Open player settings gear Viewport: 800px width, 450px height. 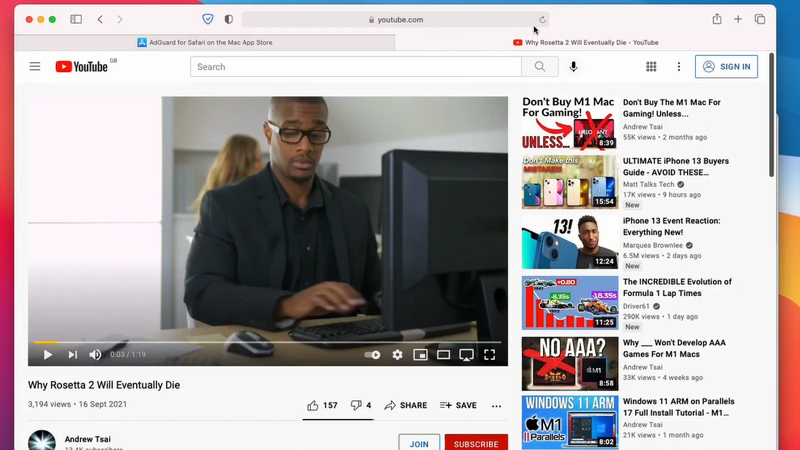[x=397, y=355]
